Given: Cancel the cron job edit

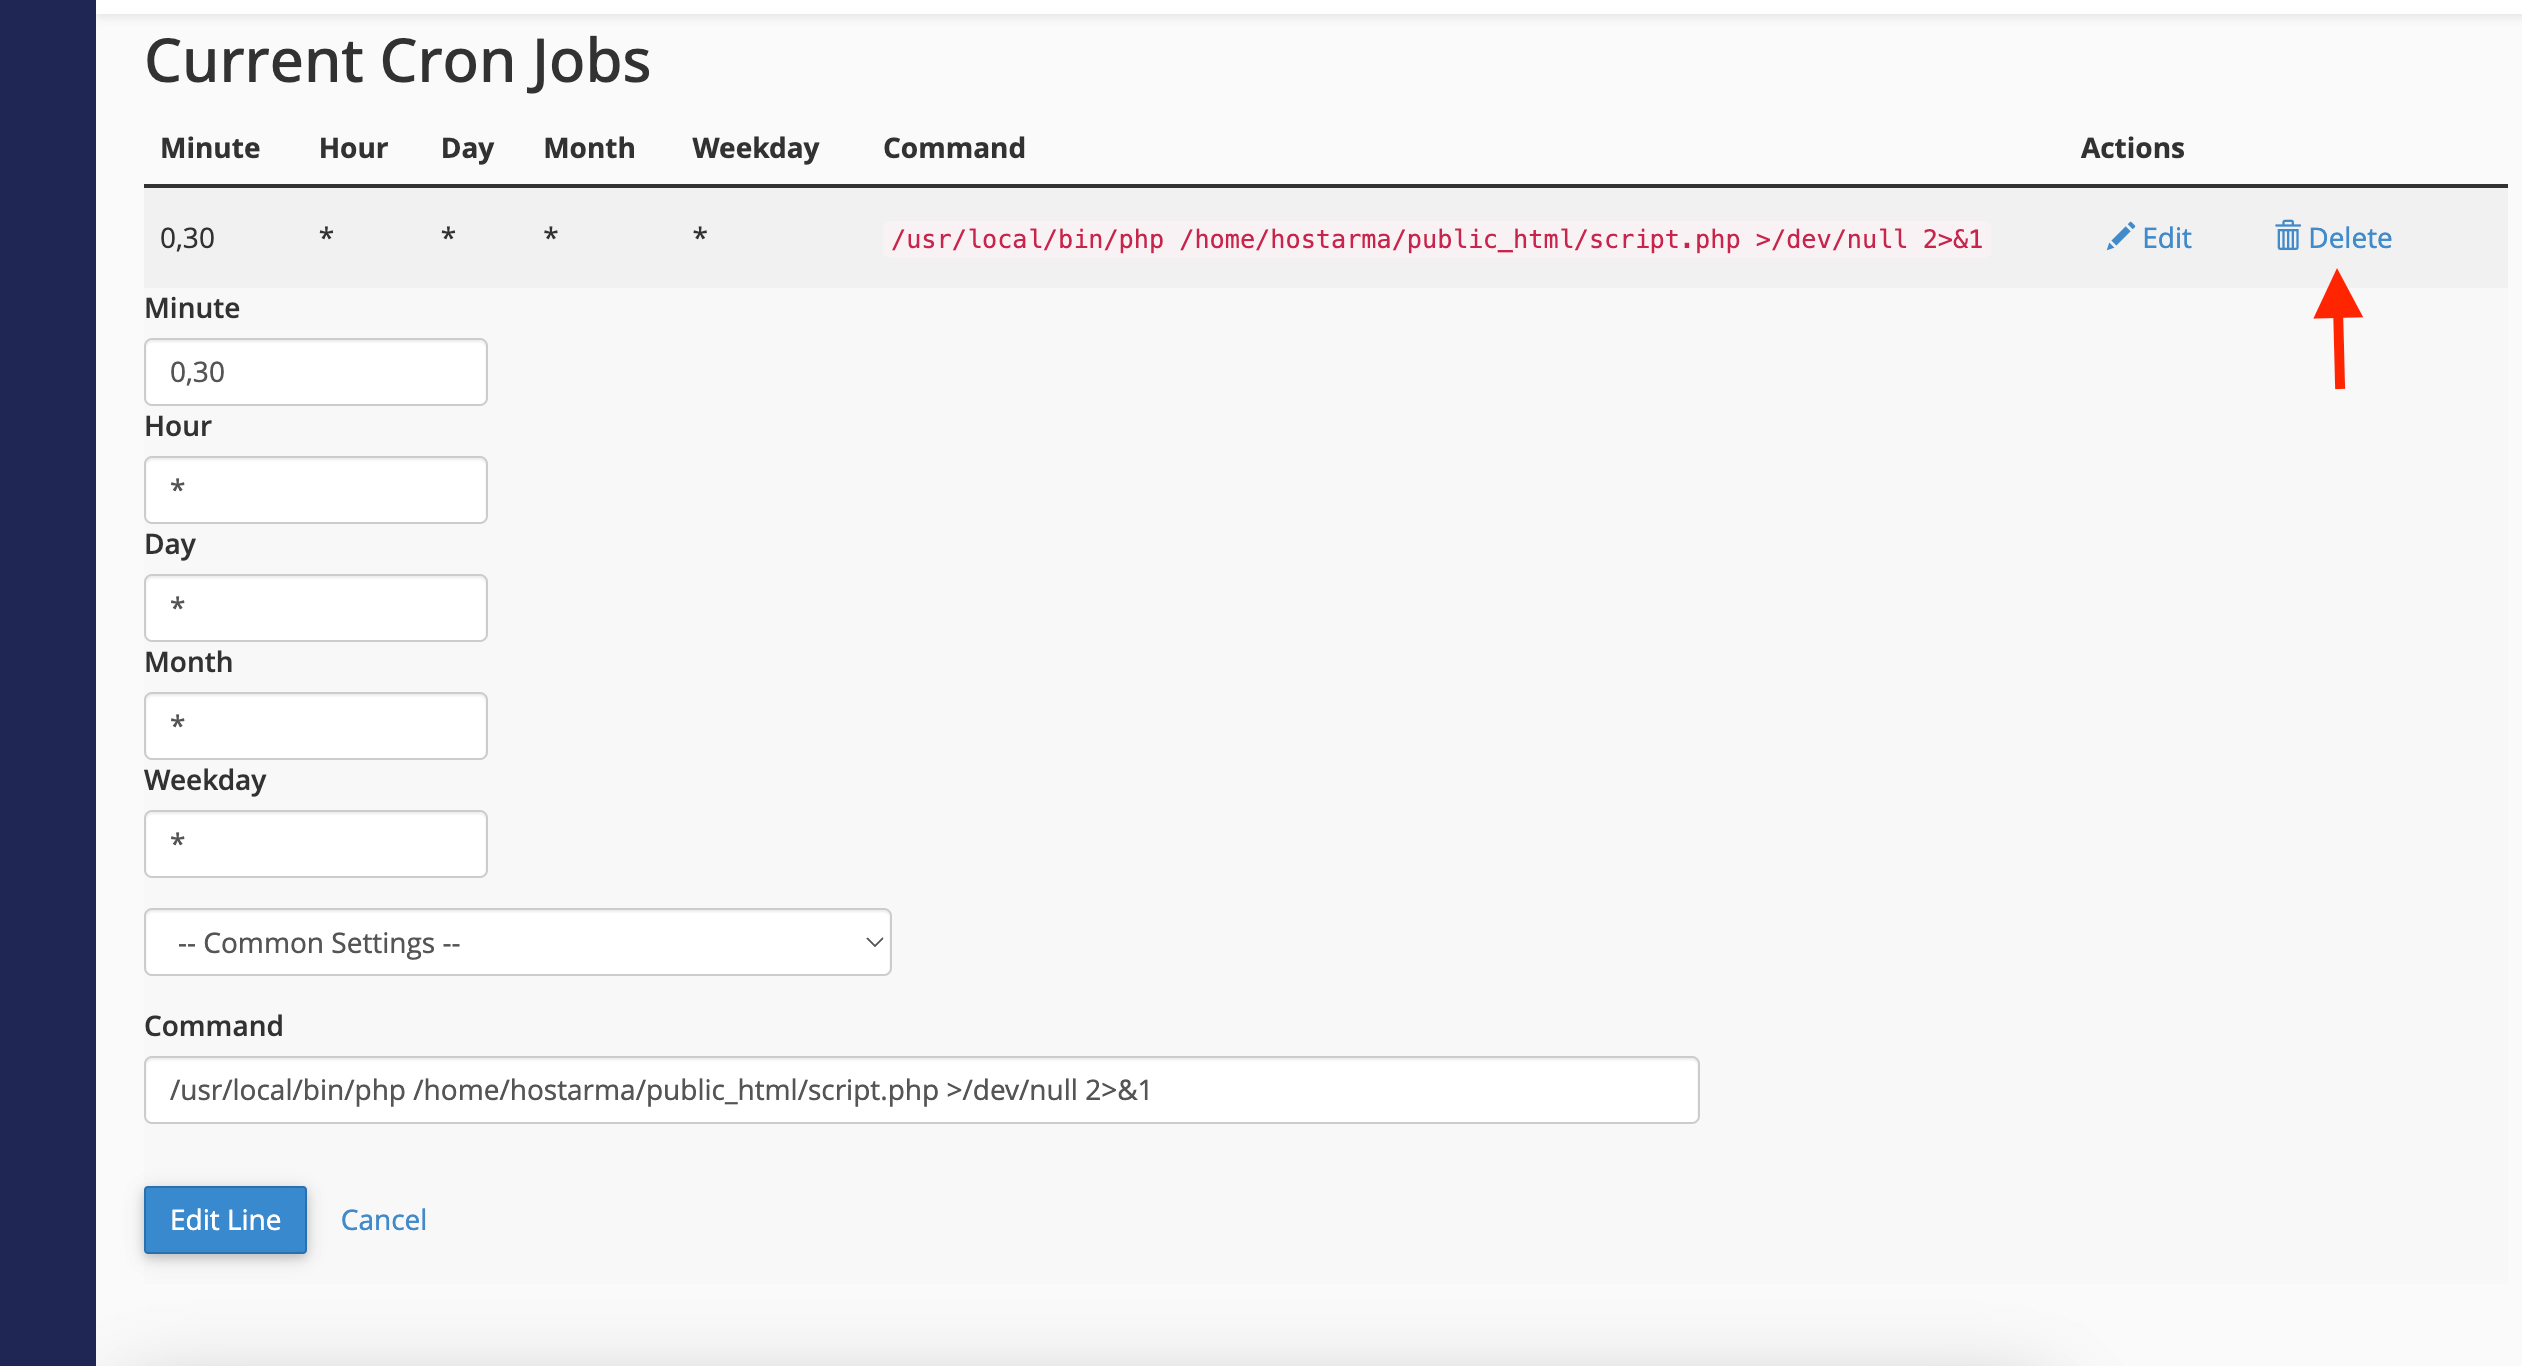Looking at the screenshot, I should pos(384,1219).
